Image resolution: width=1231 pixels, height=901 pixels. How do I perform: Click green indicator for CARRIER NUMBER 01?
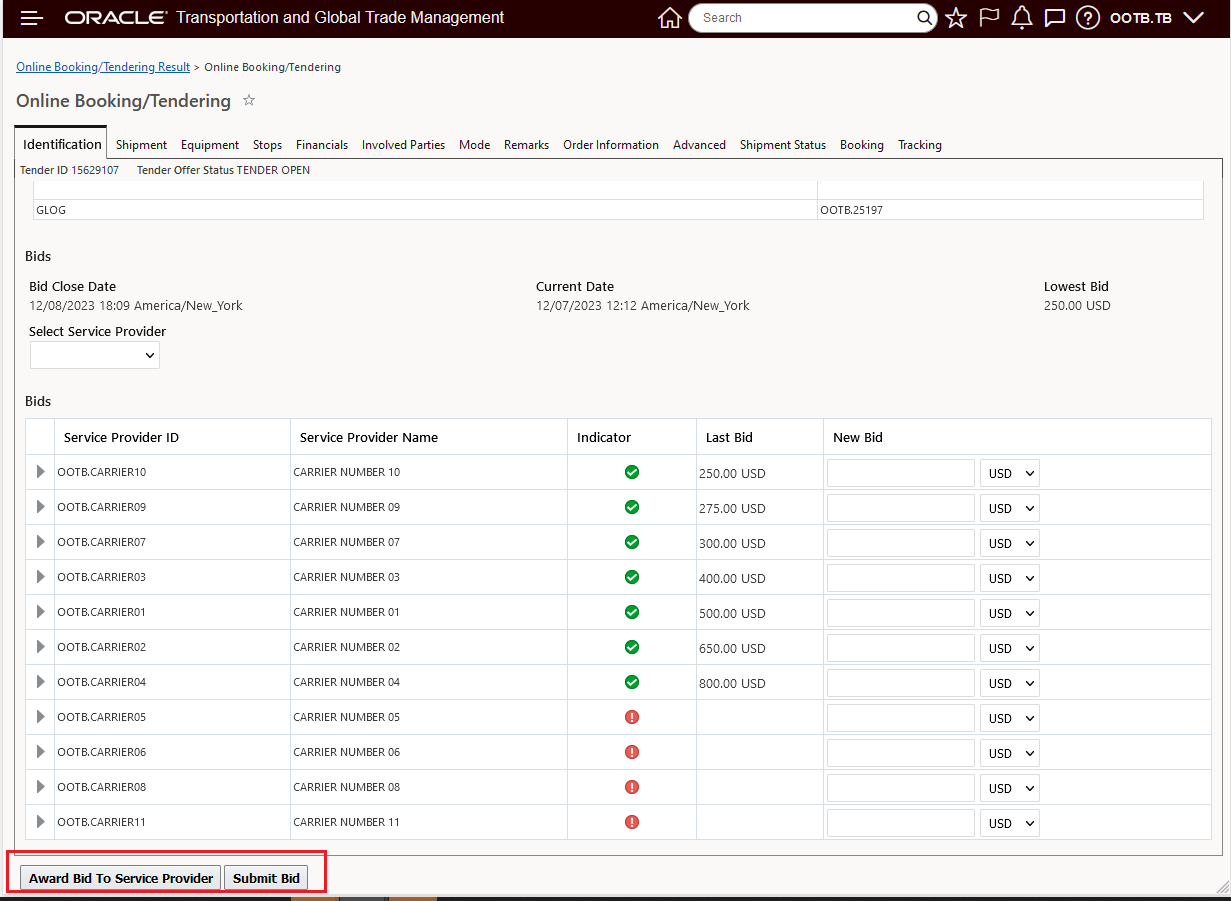[632, 612]
